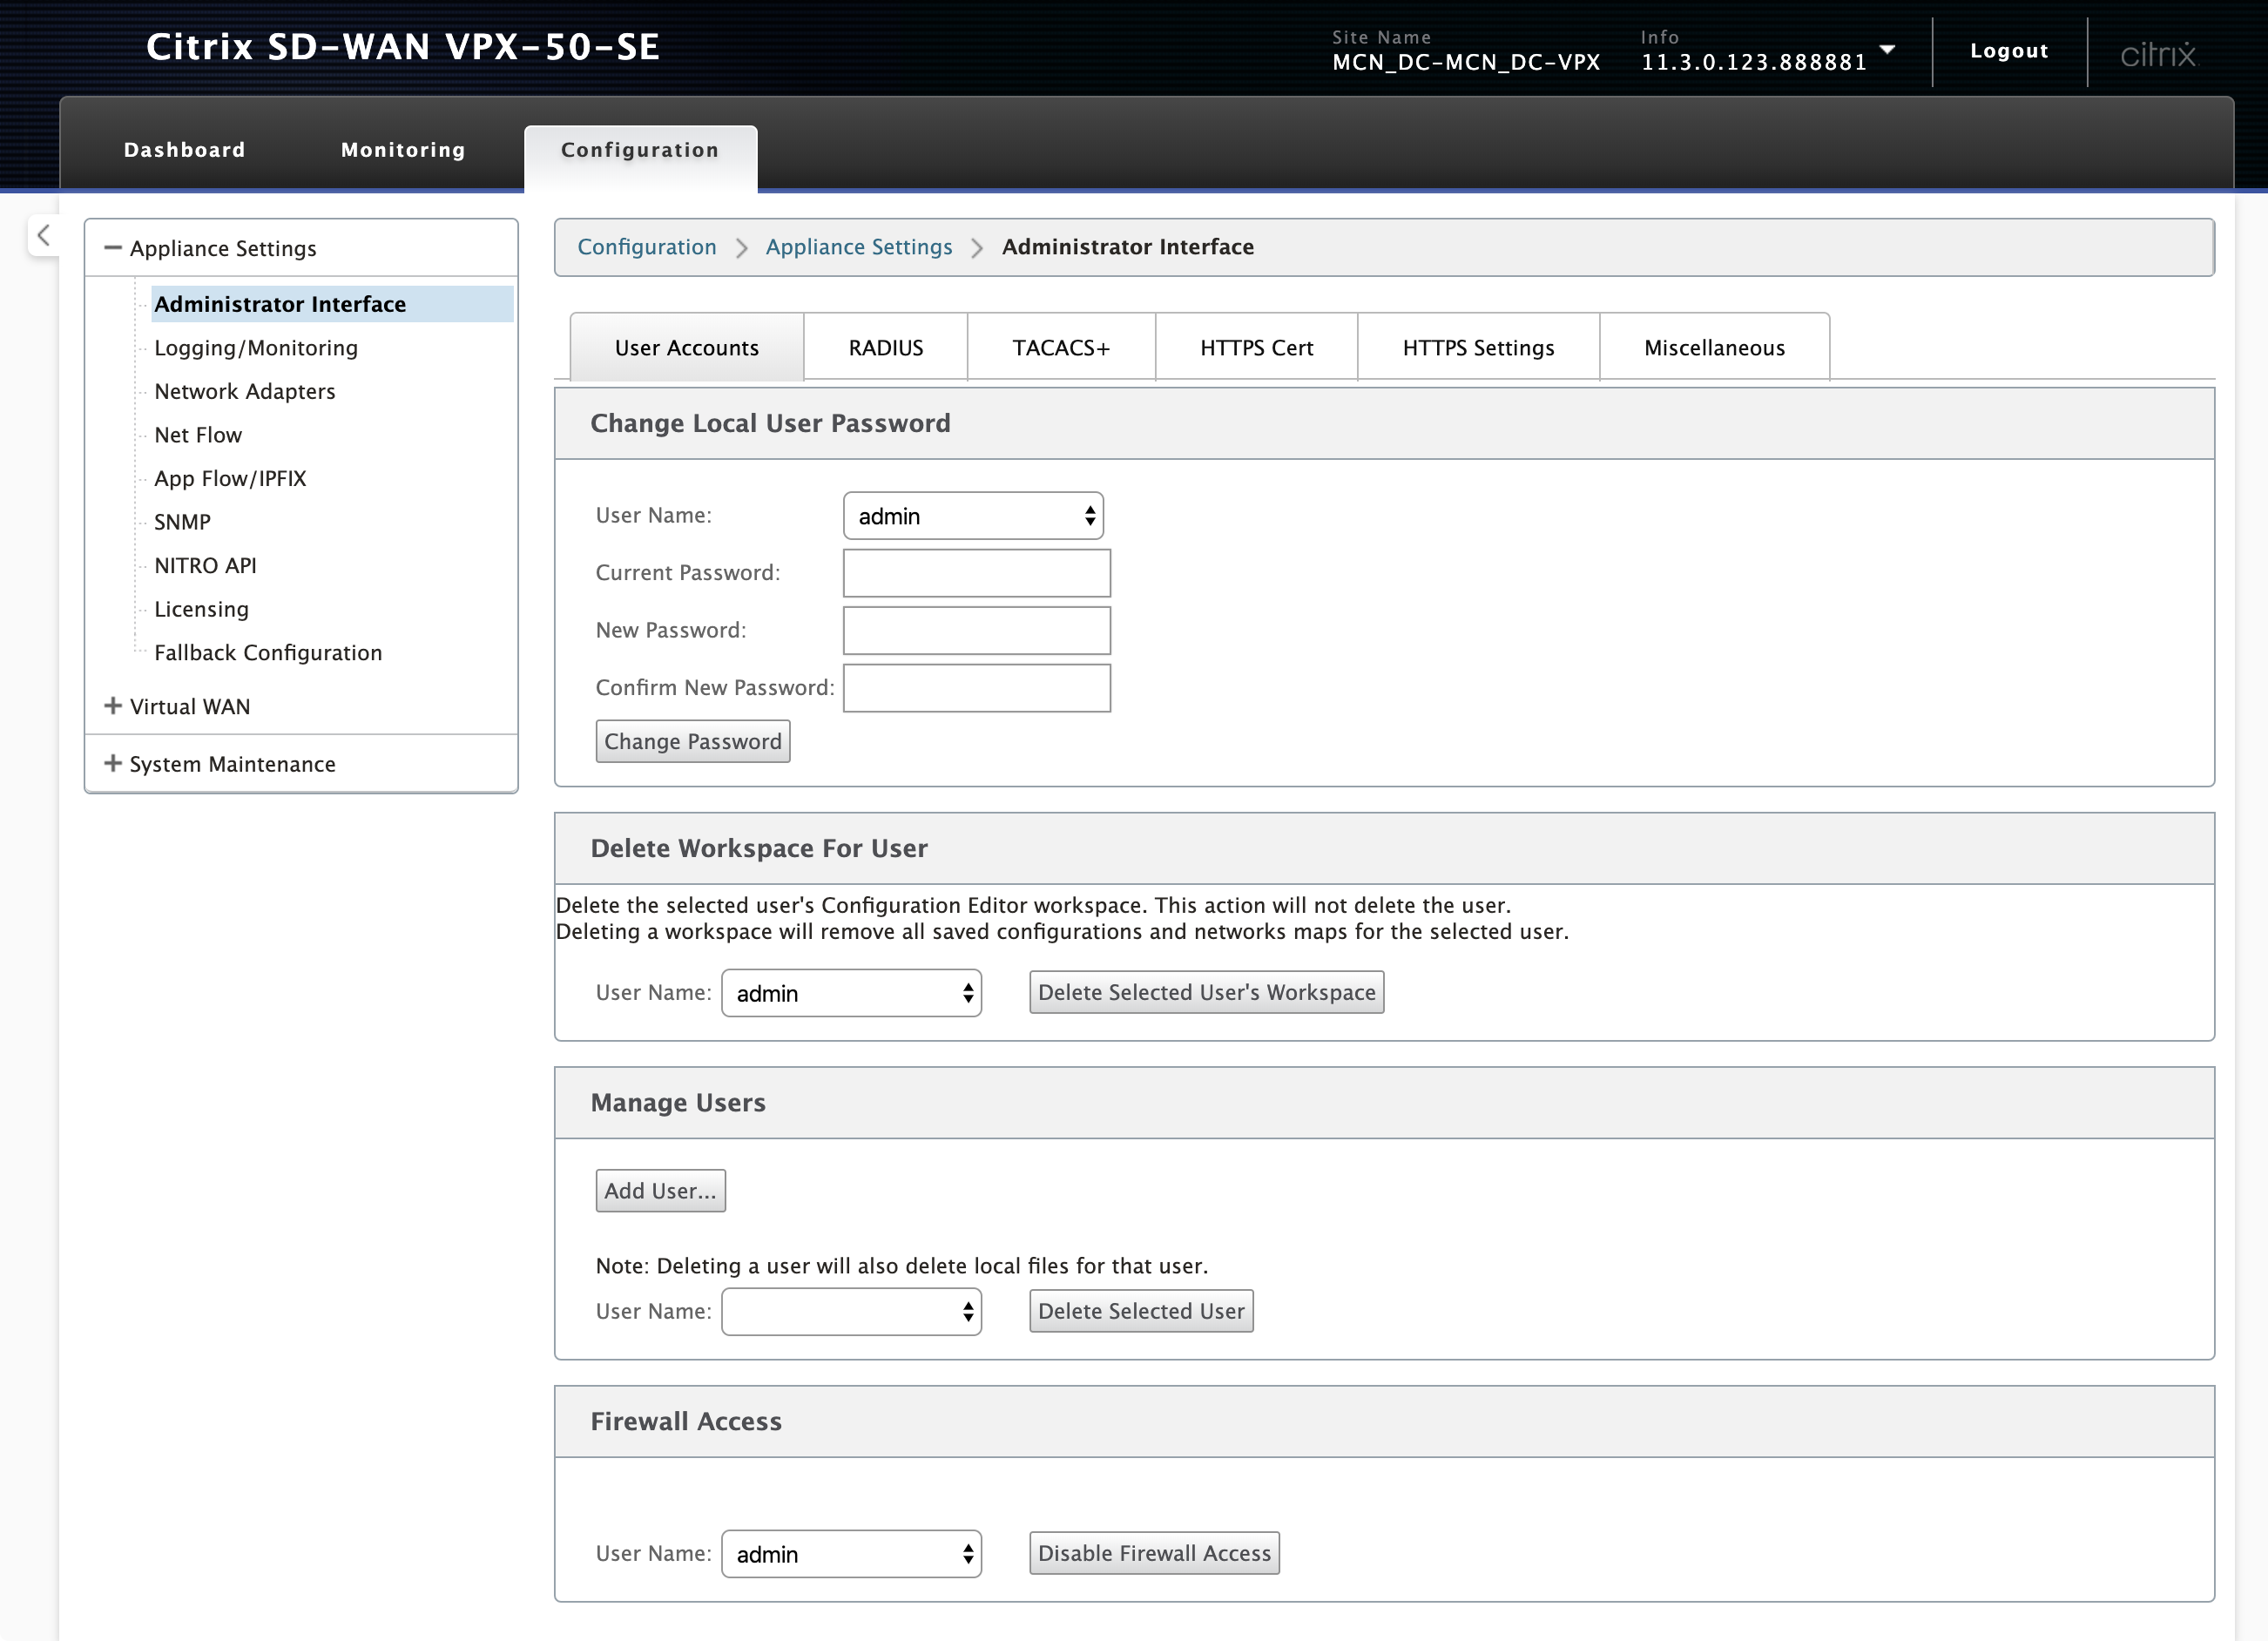Collapse the left sidebar with the arrow icon

43,236
